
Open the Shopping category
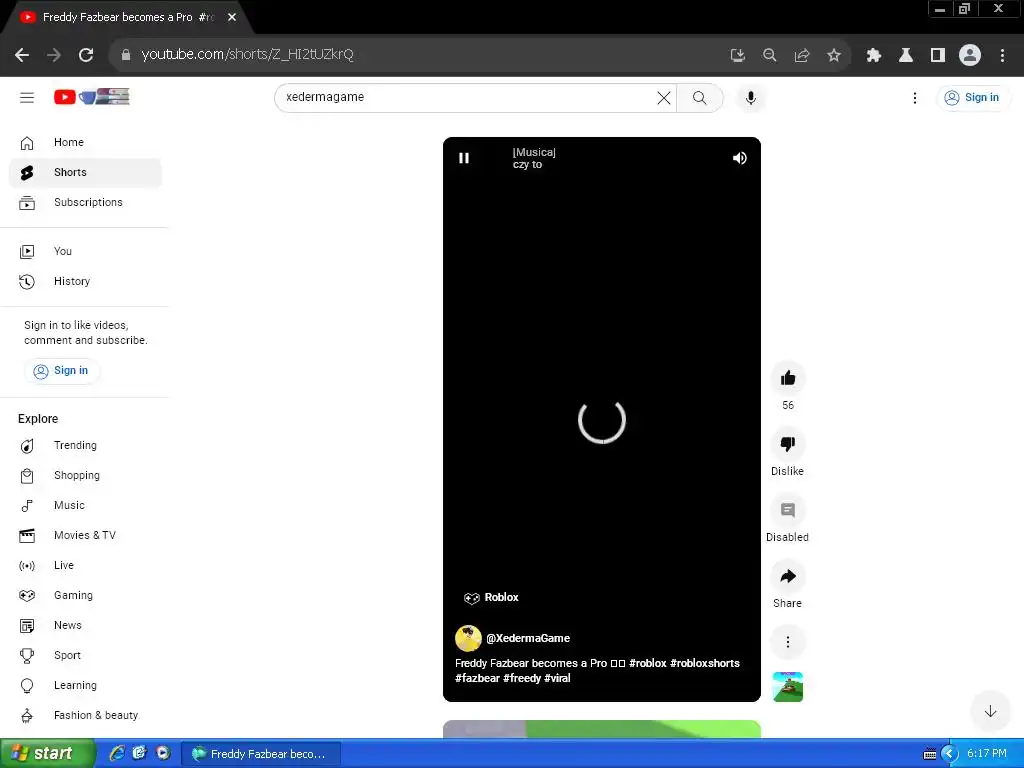pyautogui.click(x=85, y=475)
